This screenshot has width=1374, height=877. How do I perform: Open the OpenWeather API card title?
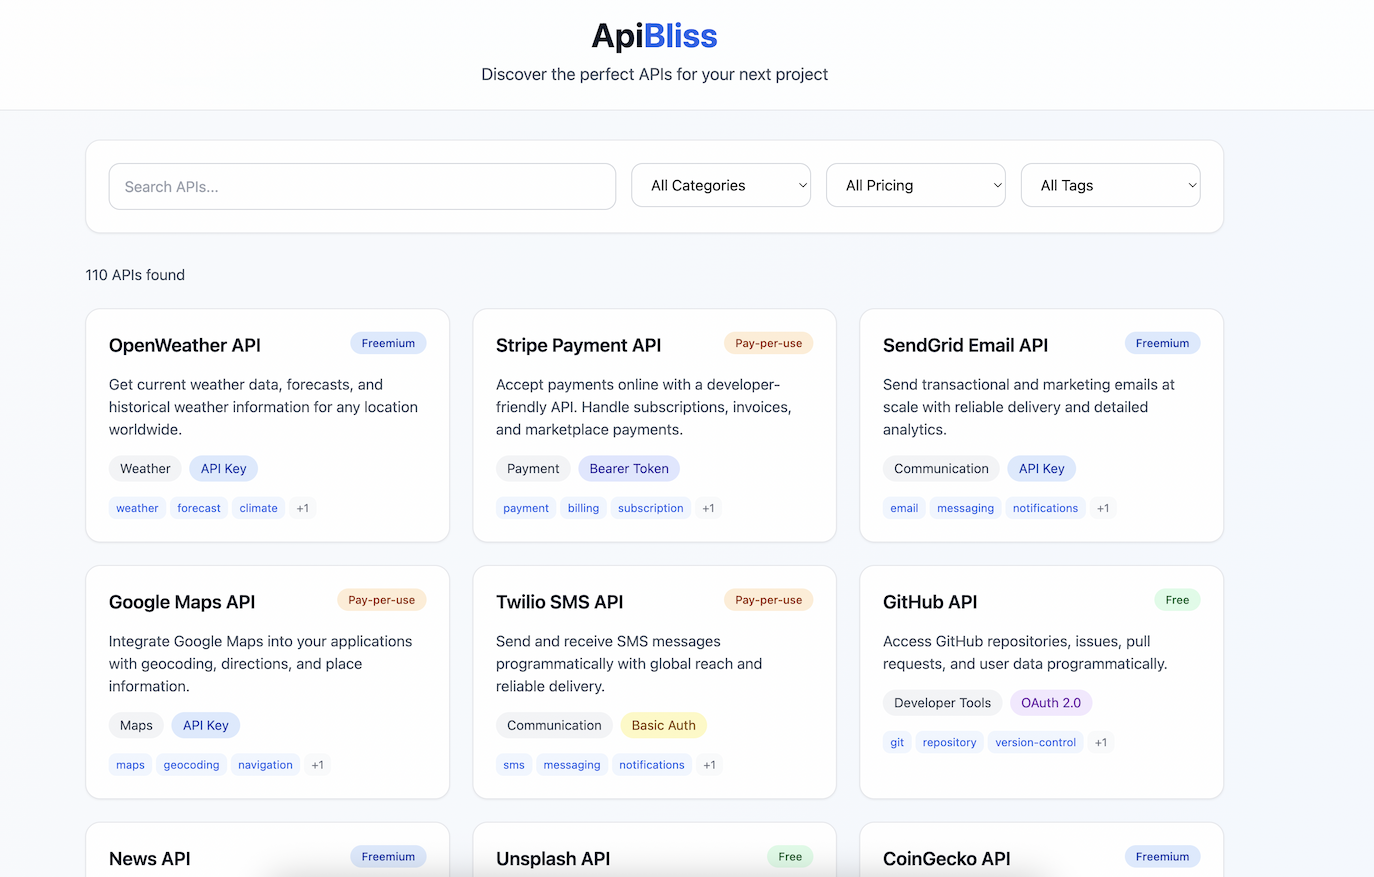click(x=185, y=345)
